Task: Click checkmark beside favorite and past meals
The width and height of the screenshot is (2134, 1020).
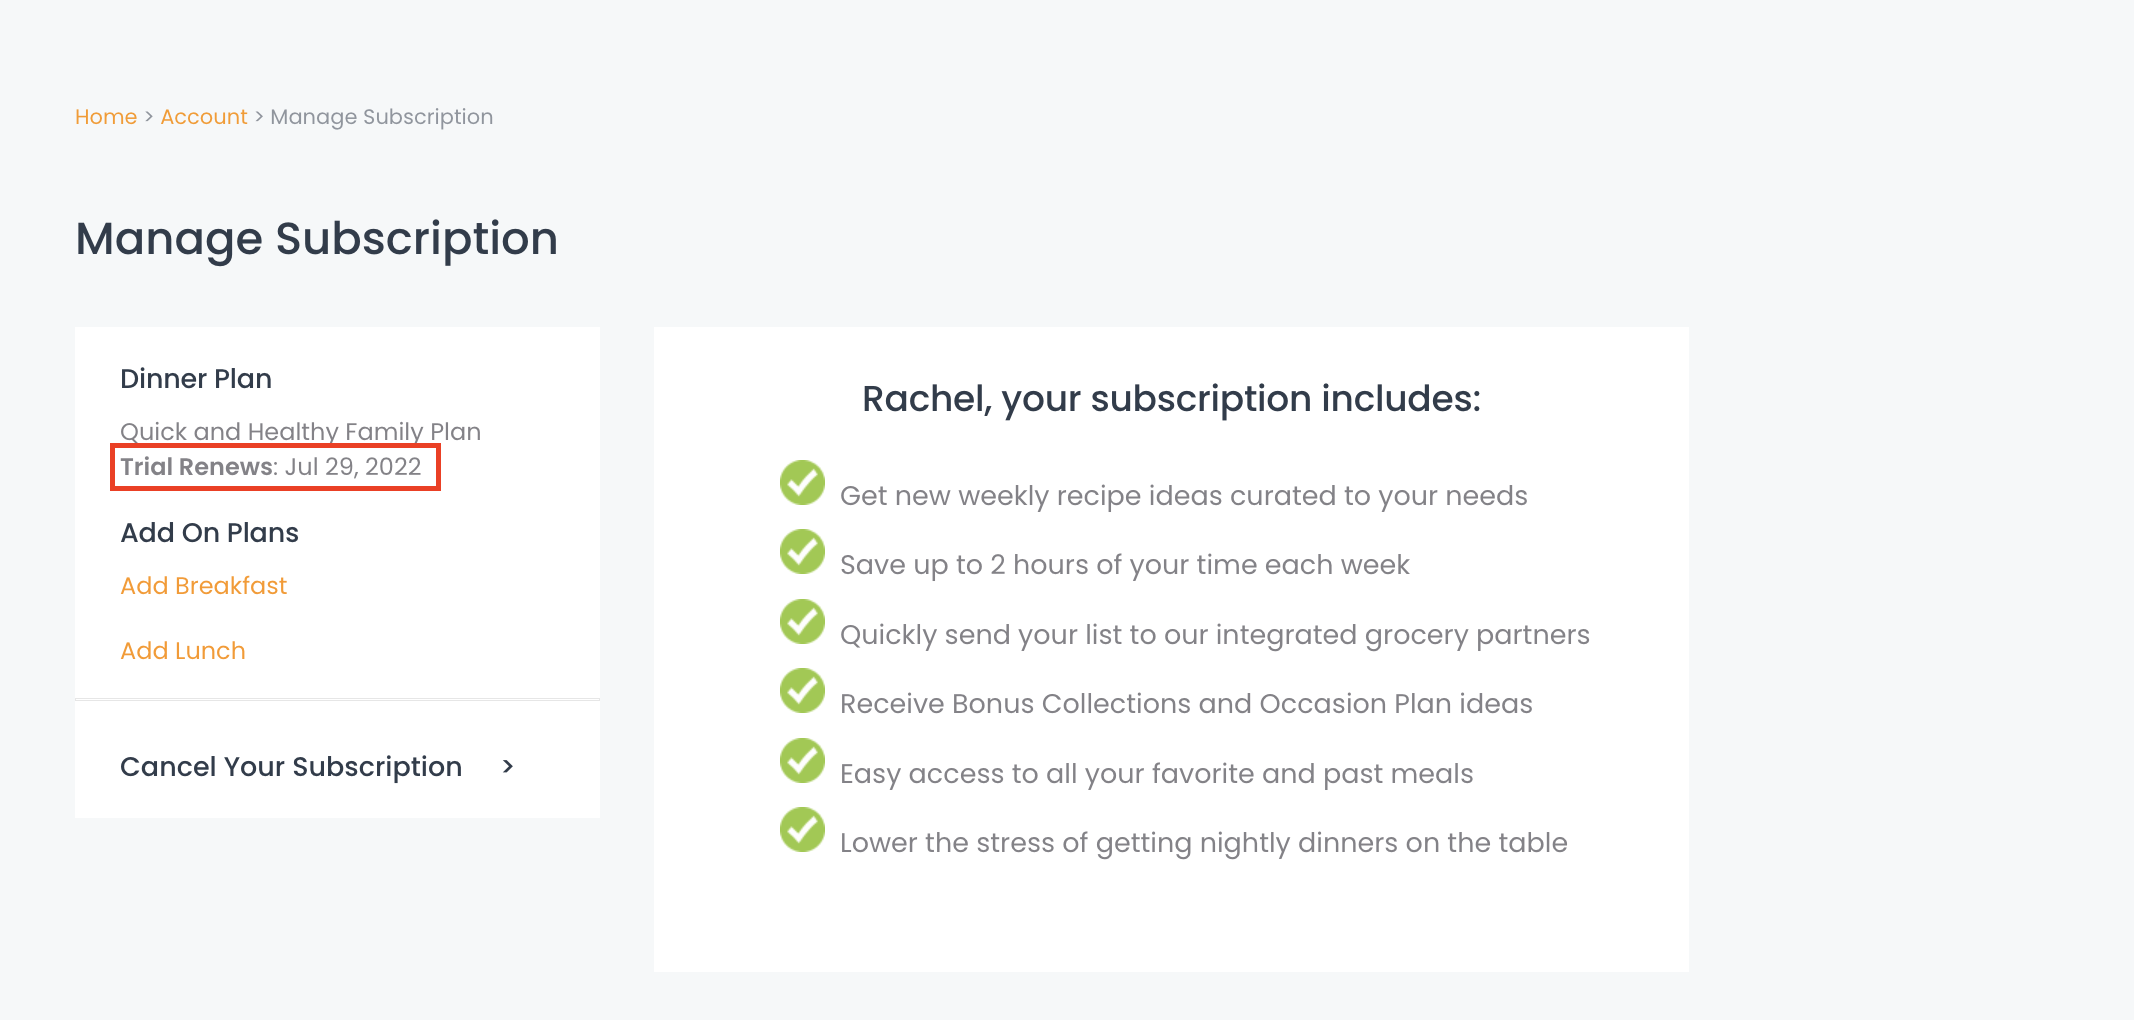Action: click(x=802, y=761)
